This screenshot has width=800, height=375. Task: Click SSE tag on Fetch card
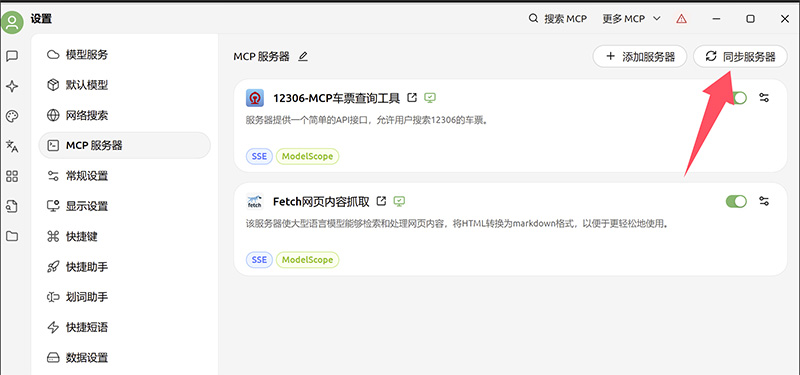tap(259, 260)
